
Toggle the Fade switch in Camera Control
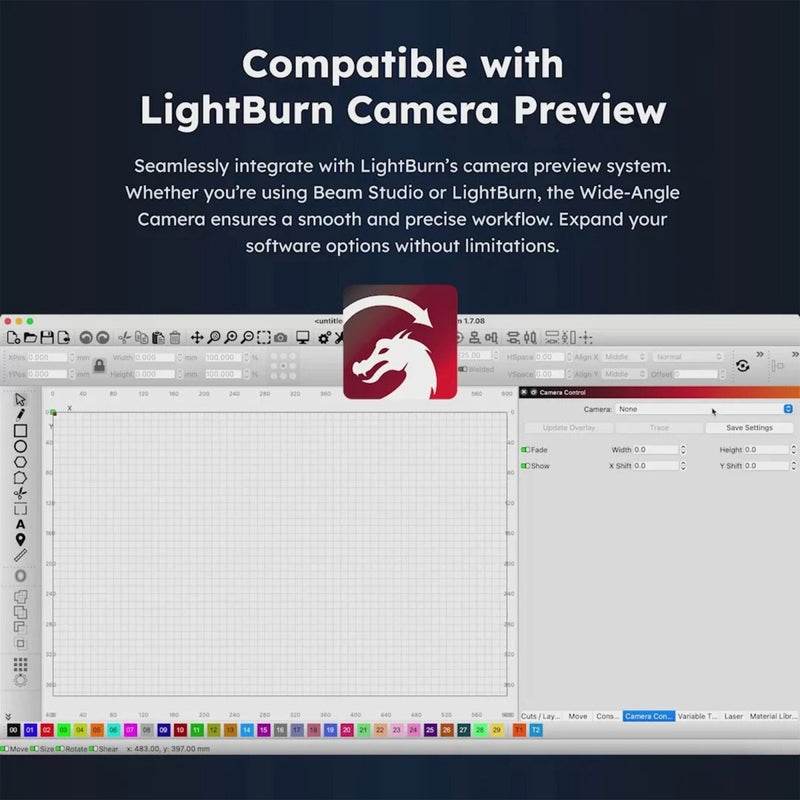pyautogui.click(x=525, y=449)
